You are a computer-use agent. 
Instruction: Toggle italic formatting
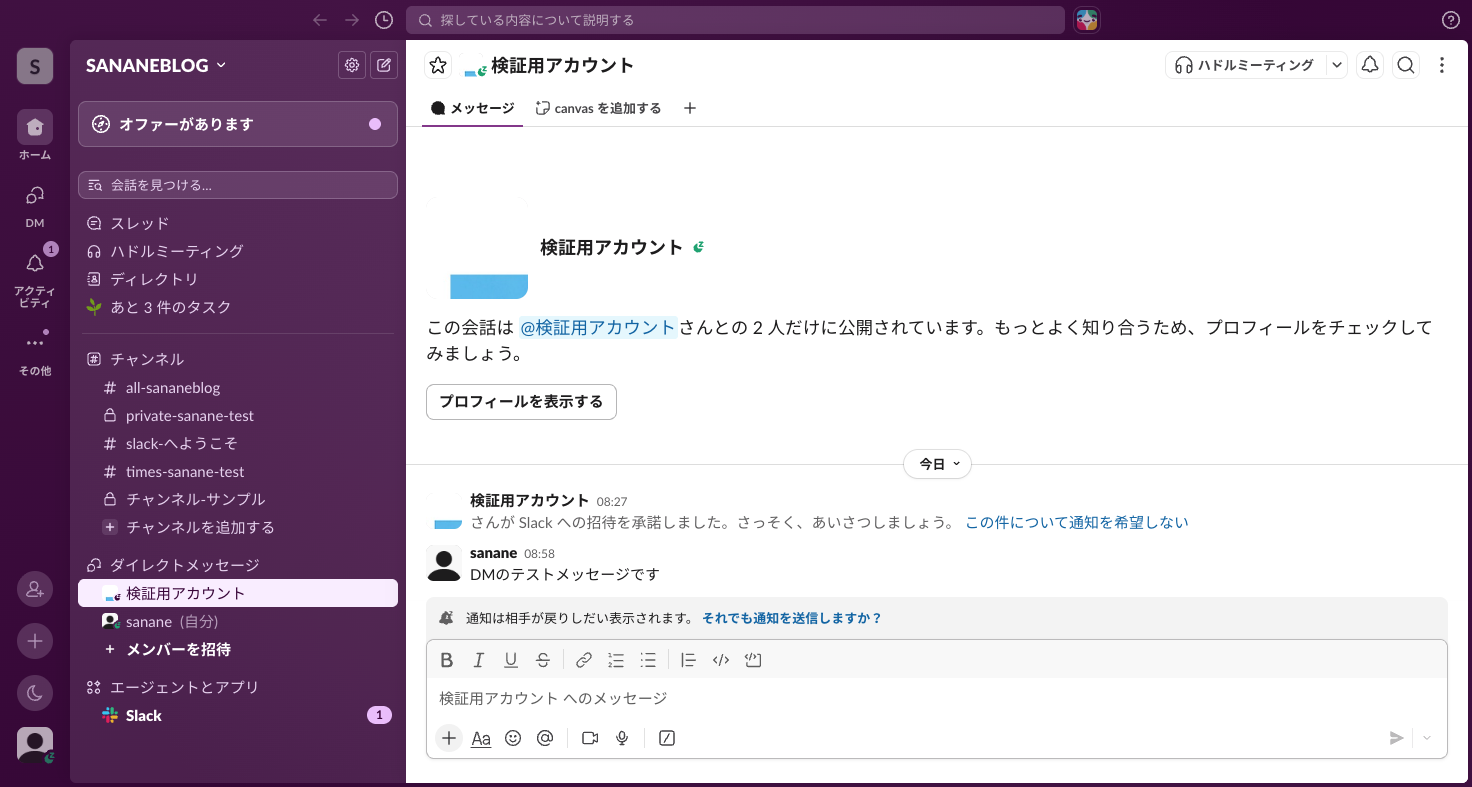tap(479, 660)
